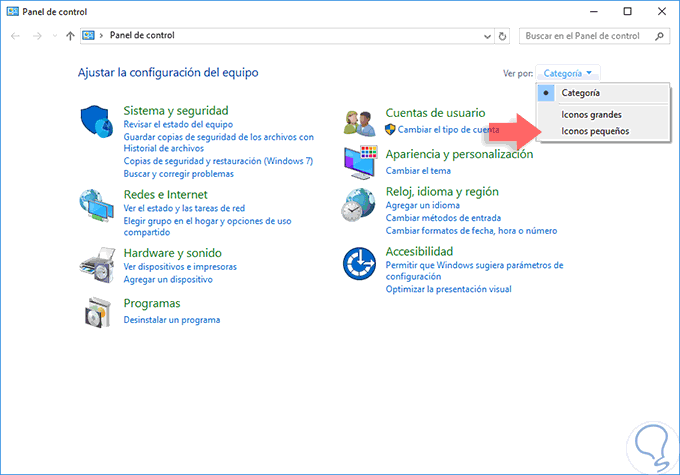This screenshot has width=680, height=475.
Task: Select Iconos pequeños view option
Action: pos(603,131)
